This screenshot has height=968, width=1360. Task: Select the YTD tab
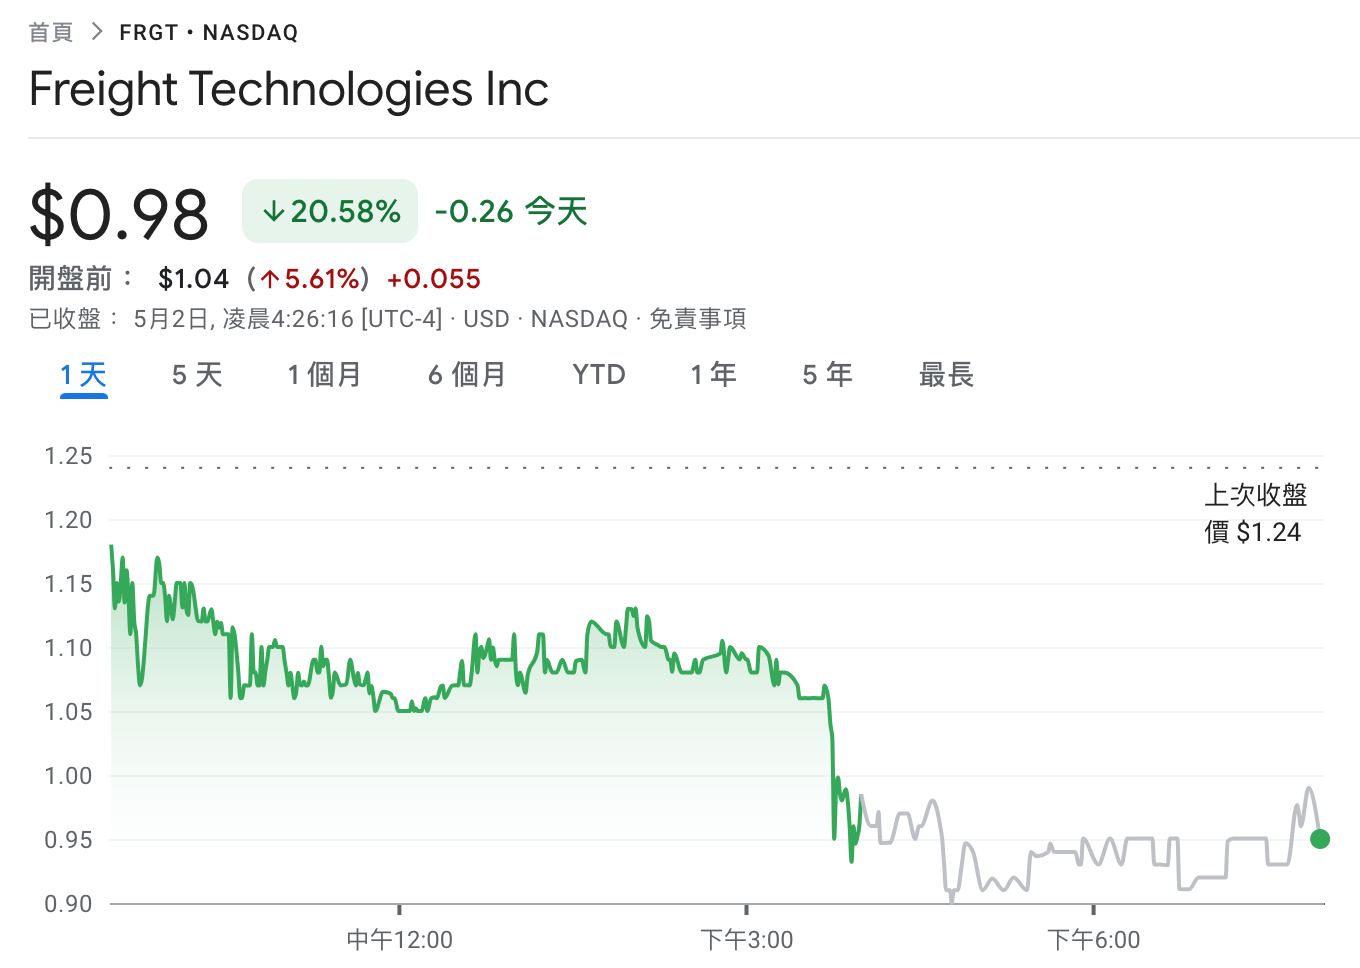[599, 375]
